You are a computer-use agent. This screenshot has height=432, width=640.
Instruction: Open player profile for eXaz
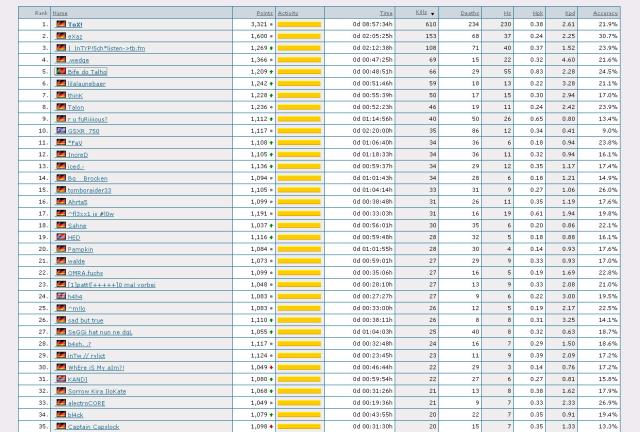pos(75,36)
